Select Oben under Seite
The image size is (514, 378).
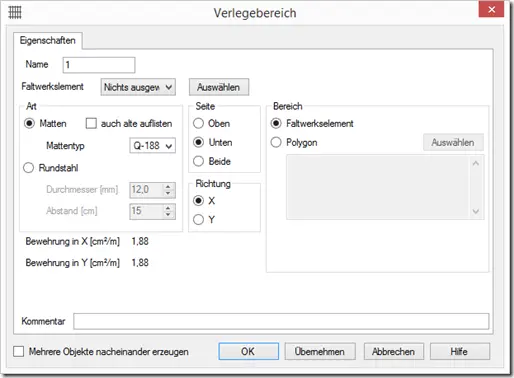(x=198, y=124)
